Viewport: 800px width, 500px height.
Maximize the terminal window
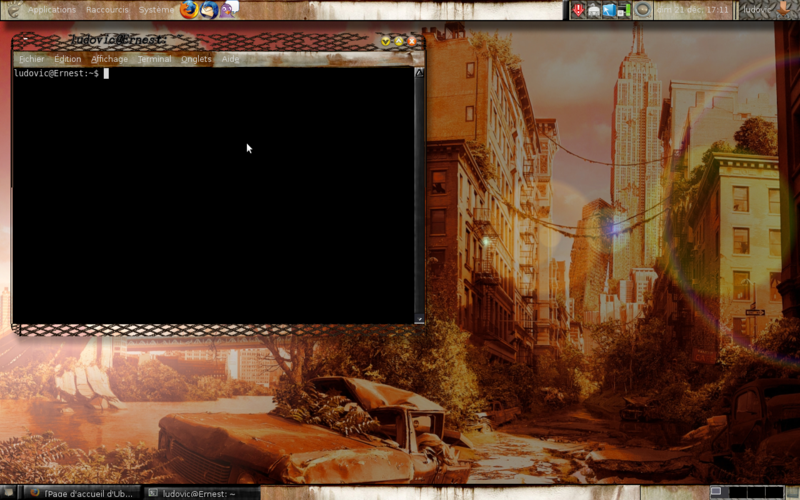pos(398,41)
